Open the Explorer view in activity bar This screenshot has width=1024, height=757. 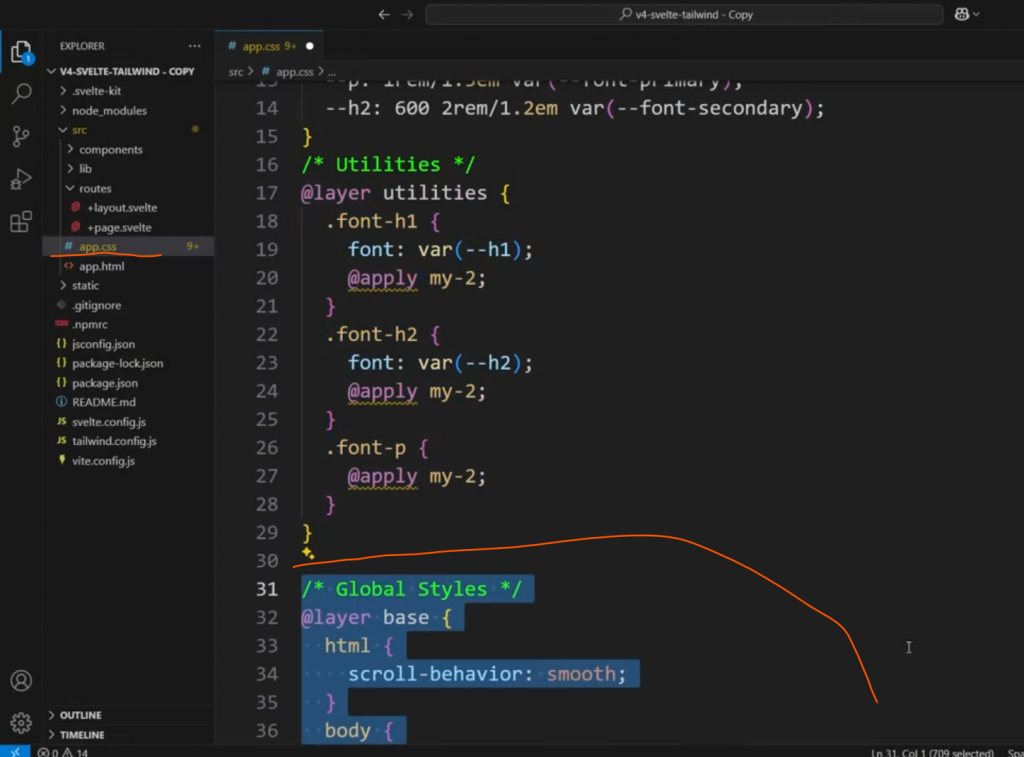coord(21,52)
